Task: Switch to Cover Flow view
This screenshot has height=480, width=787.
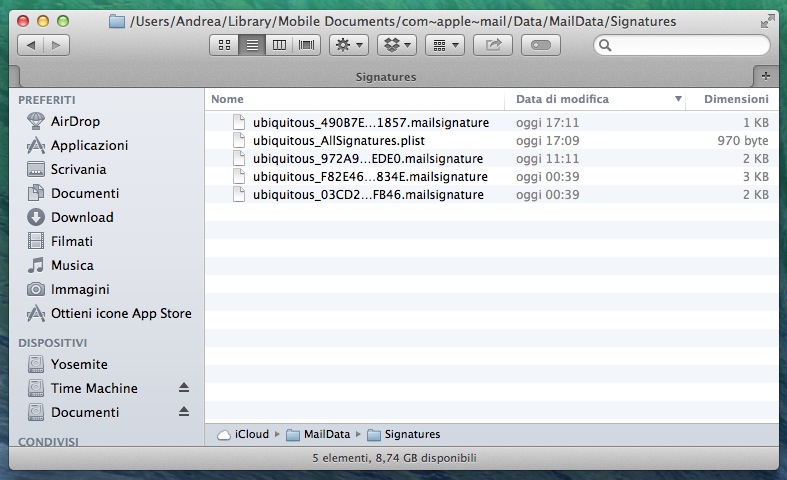Action: pyautogui.click(x=306, y=45)
